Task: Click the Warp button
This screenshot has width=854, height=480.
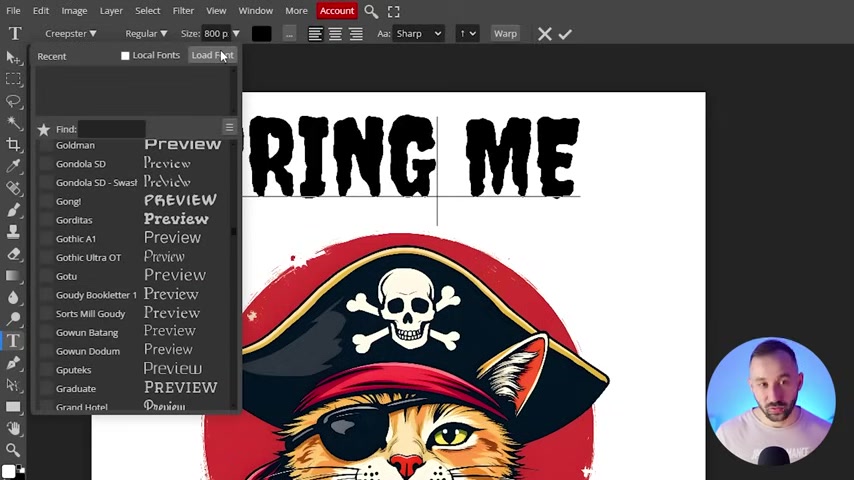Action: pos(505,34)
